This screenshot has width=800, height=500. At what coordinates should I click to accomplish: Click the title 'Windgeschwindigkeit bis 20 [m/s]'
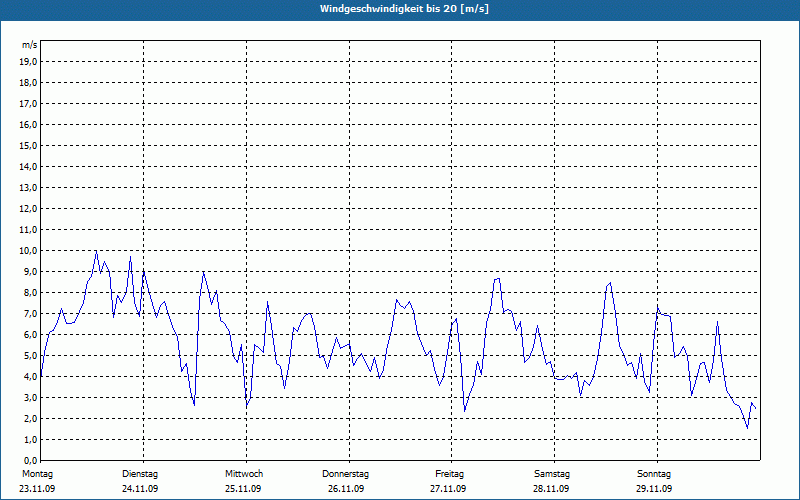(404, 9)
